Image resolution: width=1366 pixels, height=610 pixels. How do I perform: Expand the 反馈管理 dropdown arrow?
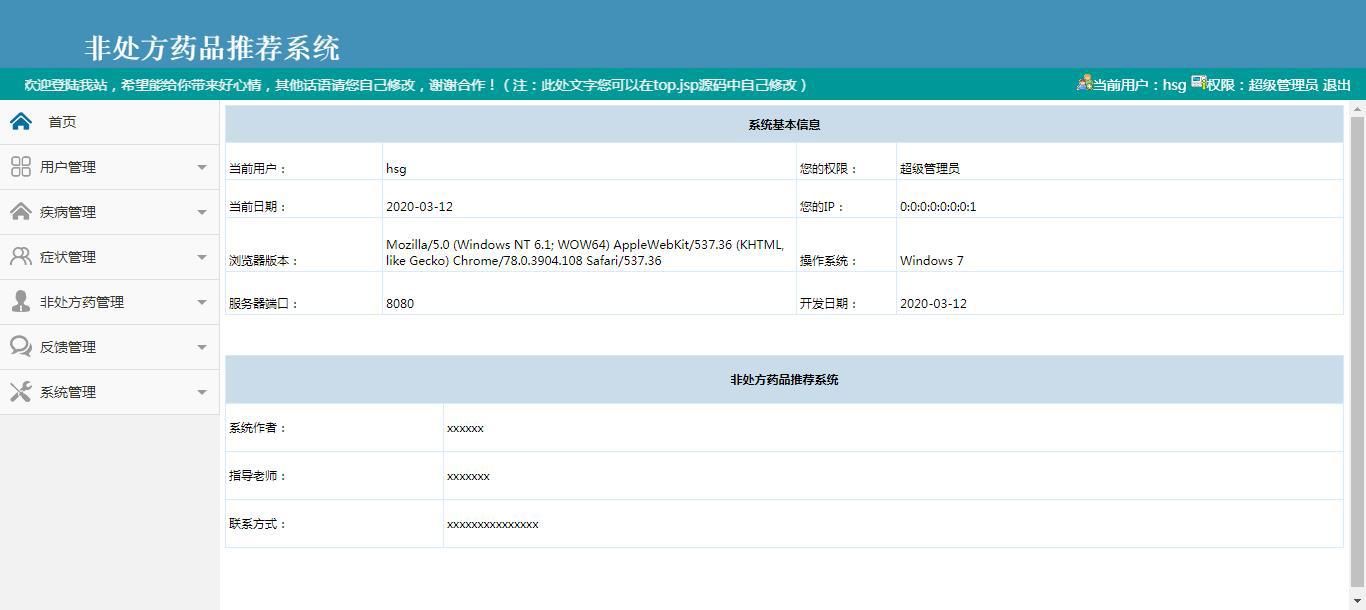pos(202,347)
